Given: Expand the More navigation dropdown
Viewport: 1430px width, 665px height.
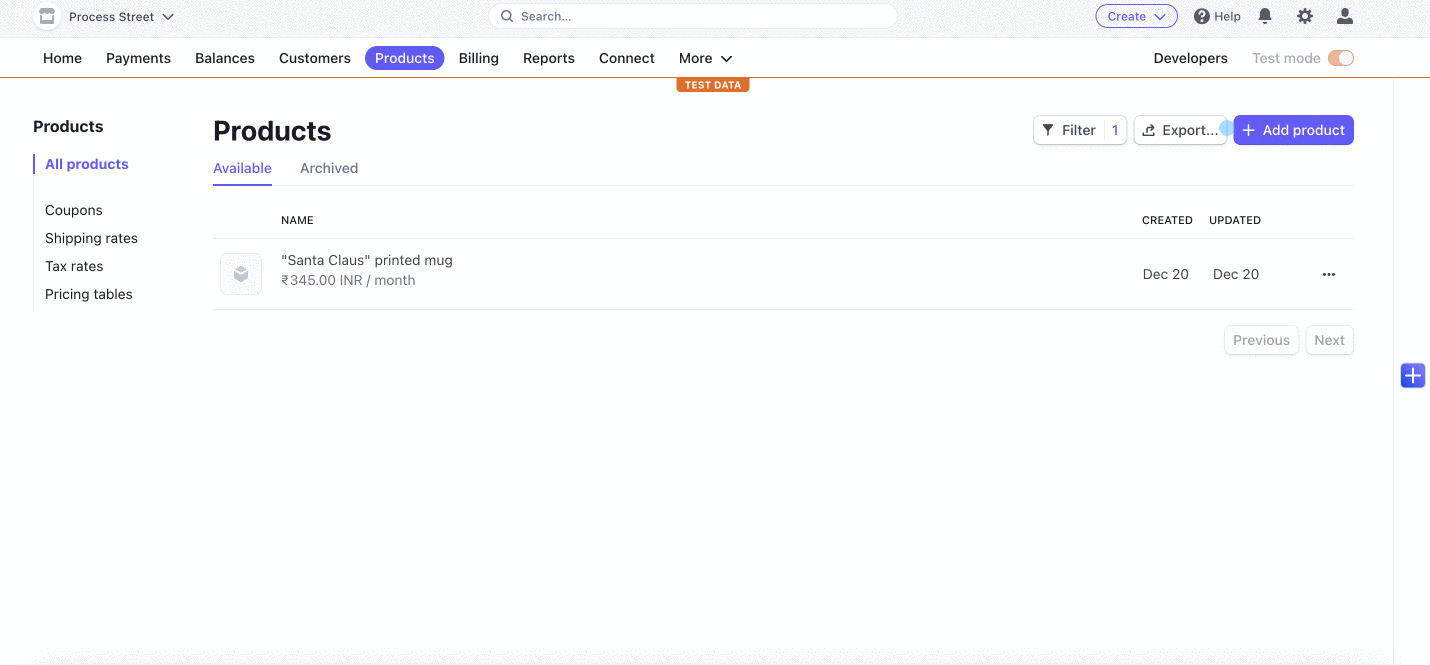Looking at the screenshot, I should coord(705,58).
